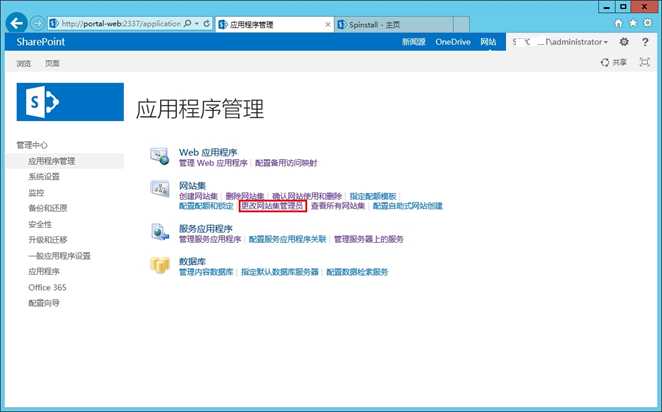Open 配置自助式网站创建 link
This screenshot has height=412, width=662.
point(408,206)
